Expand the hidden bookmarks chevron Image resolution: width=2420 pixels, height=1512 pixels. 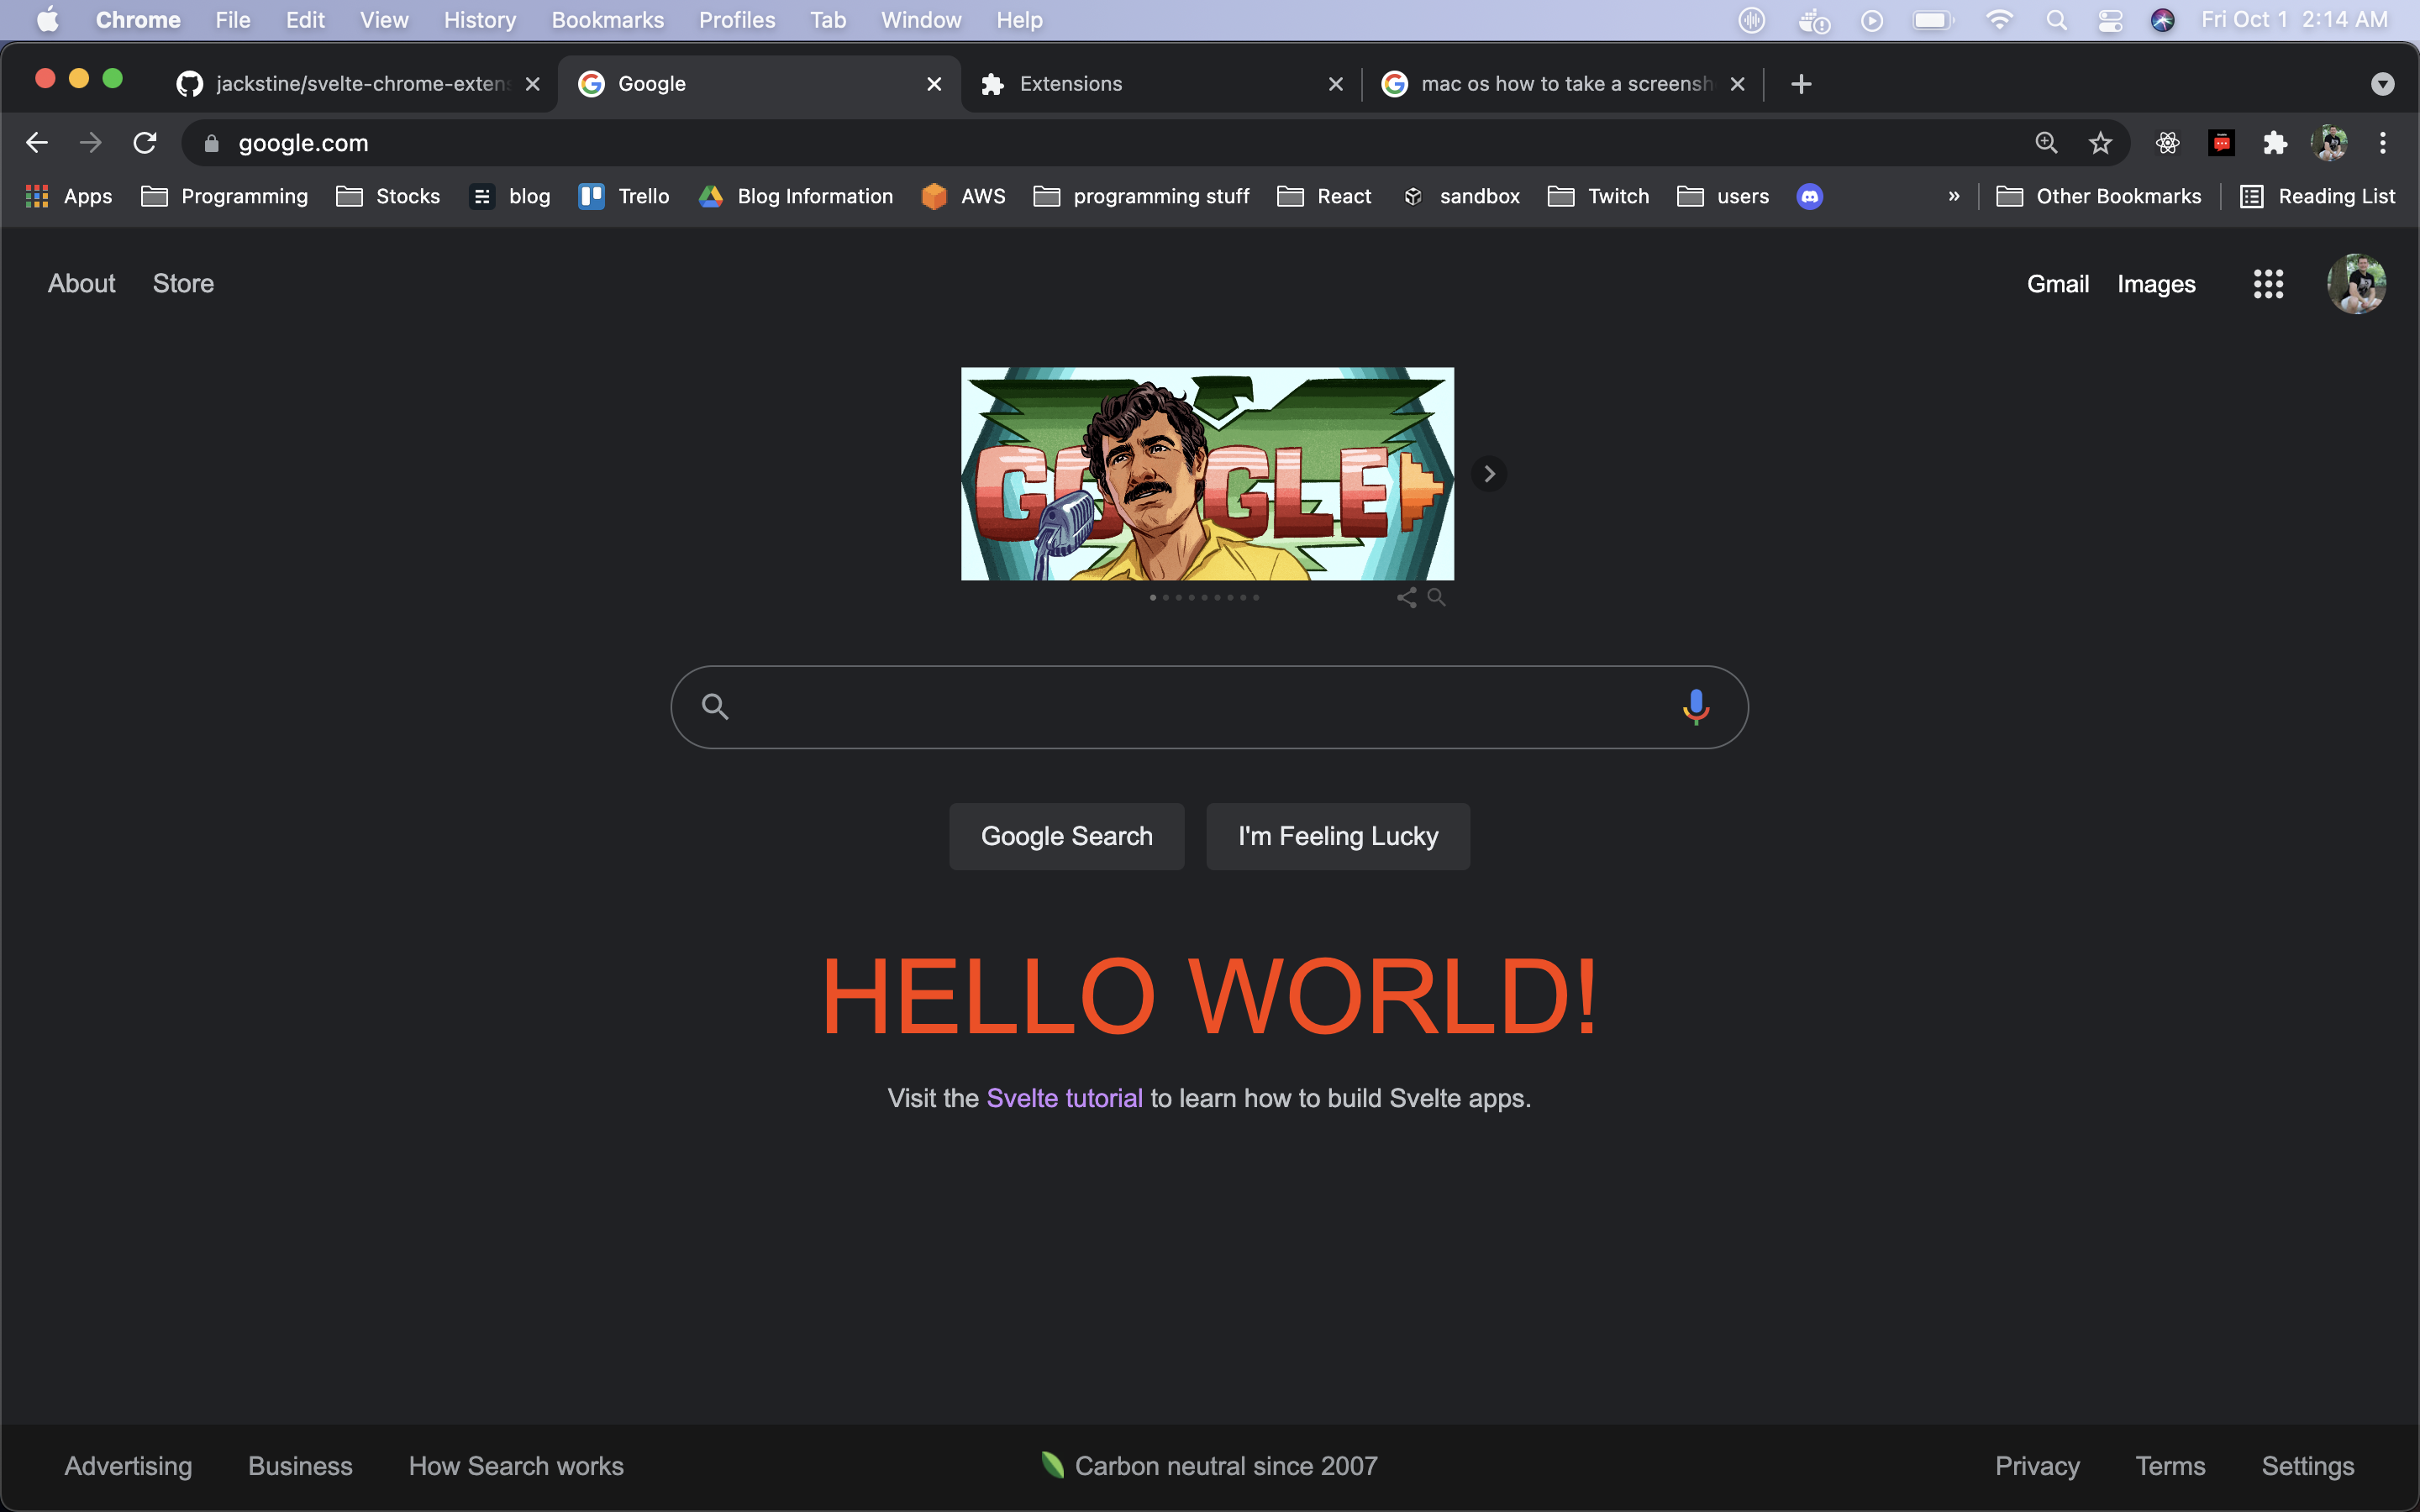[1953, 196]
